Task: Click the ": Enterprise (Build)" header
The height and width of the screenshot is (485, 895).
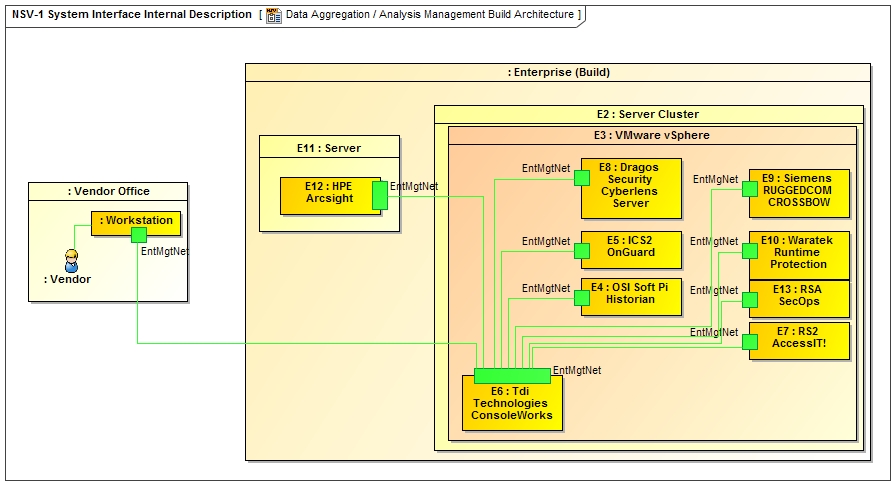Action: [x=558, y=72]
